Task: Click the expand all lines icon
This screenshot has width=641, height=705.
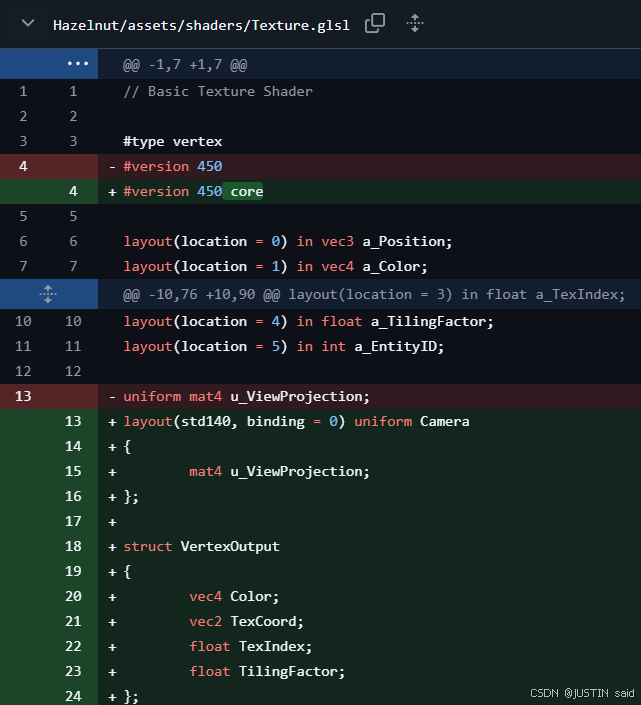Action: (x=415, y=23)
